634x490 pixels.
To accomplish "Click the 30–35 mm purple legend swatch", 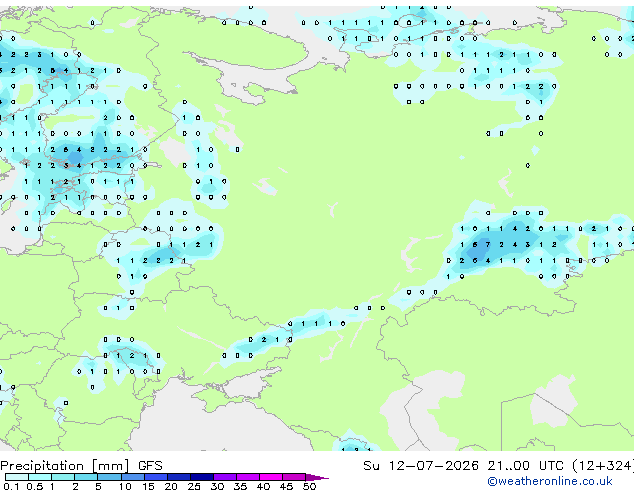I will tap(224, 477).
